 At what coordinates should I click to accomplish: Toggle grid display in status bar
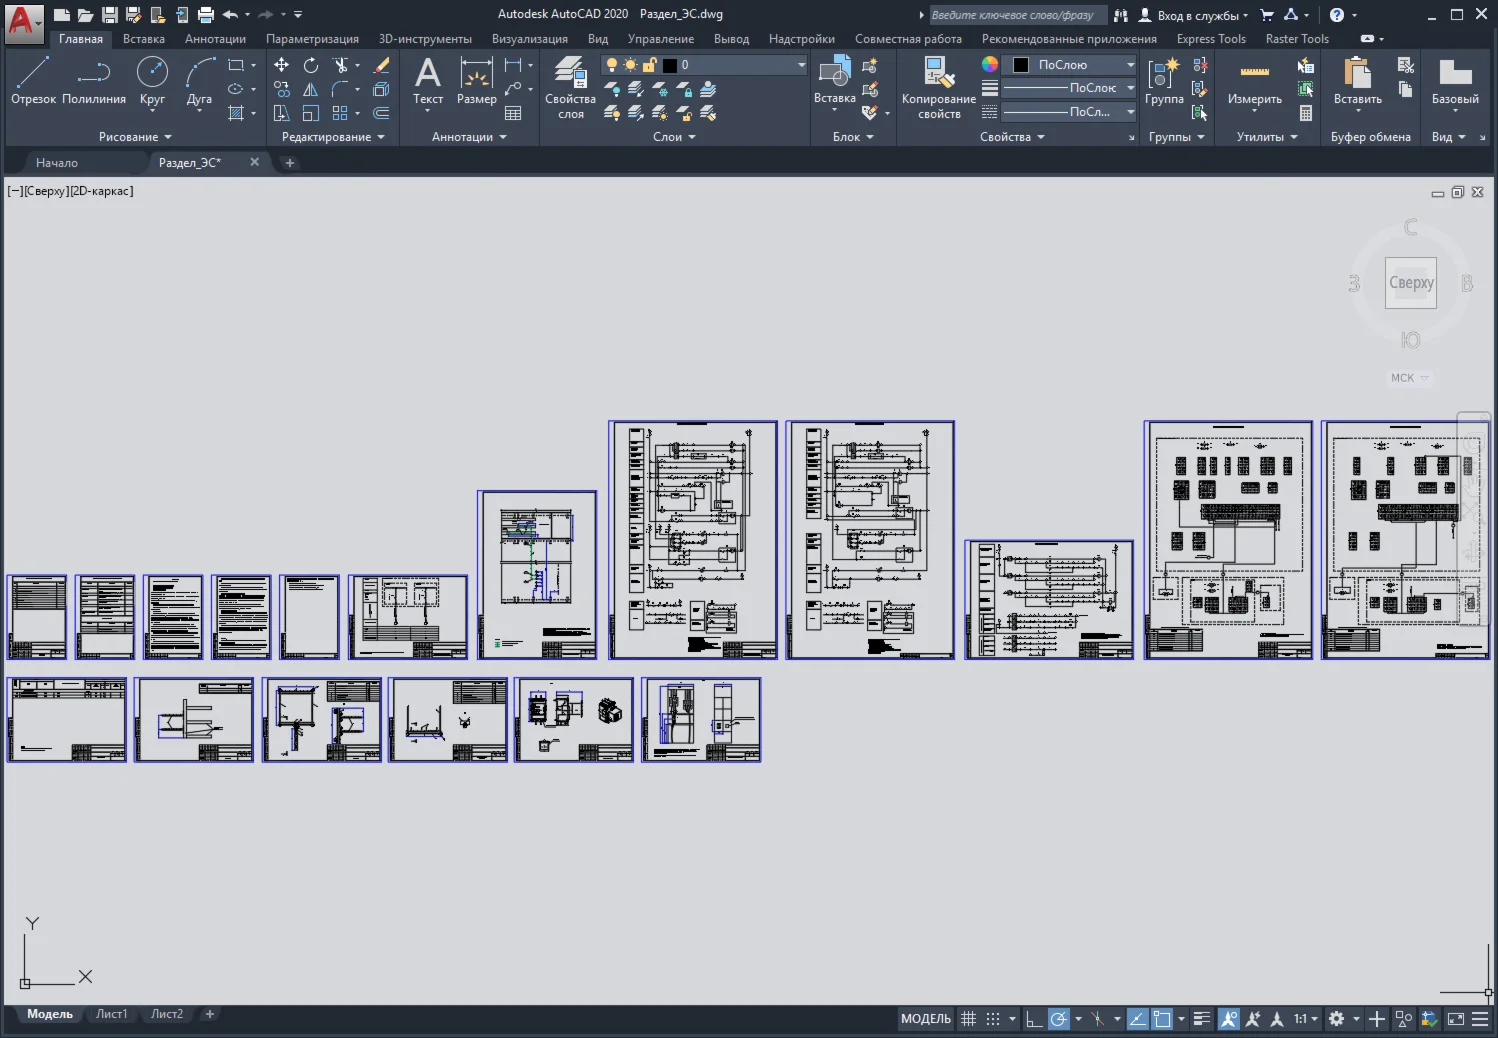tap(968, 1019)
